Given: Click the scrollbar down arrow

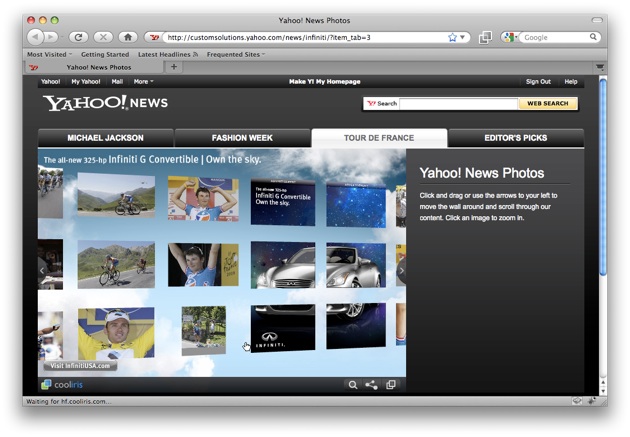Looking at the screenshot, I should click(x=603, y=391).
